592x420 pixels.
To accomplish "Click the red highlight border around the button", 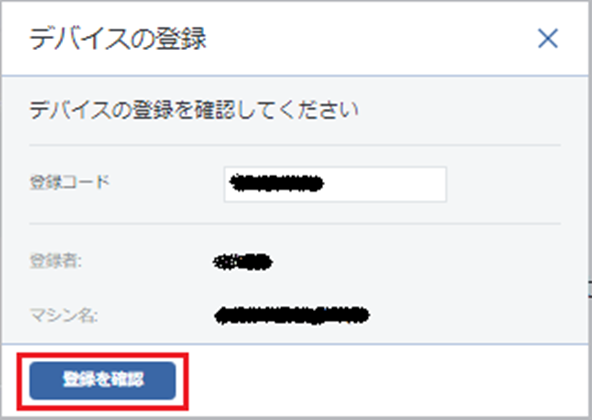I will click(x=103, y=355).
